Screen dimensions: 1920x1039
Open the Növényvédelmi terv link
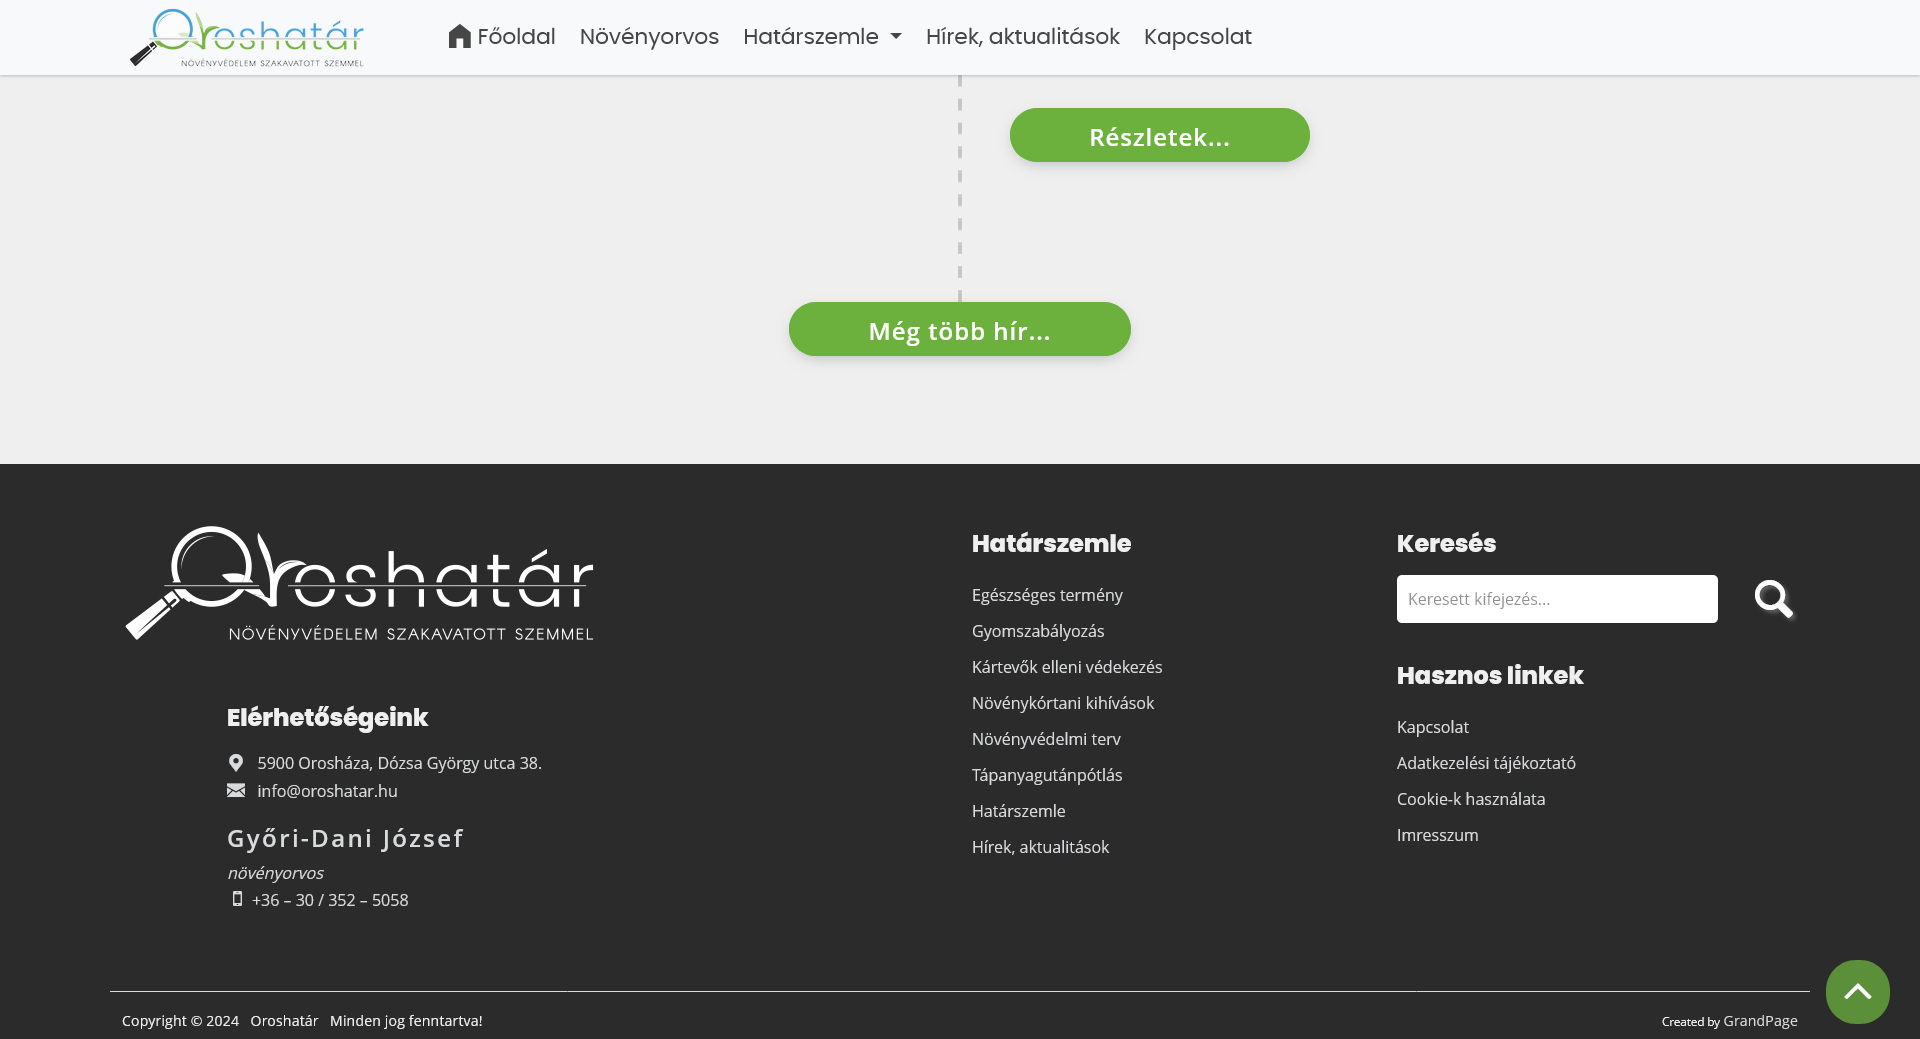point(1046,739)
